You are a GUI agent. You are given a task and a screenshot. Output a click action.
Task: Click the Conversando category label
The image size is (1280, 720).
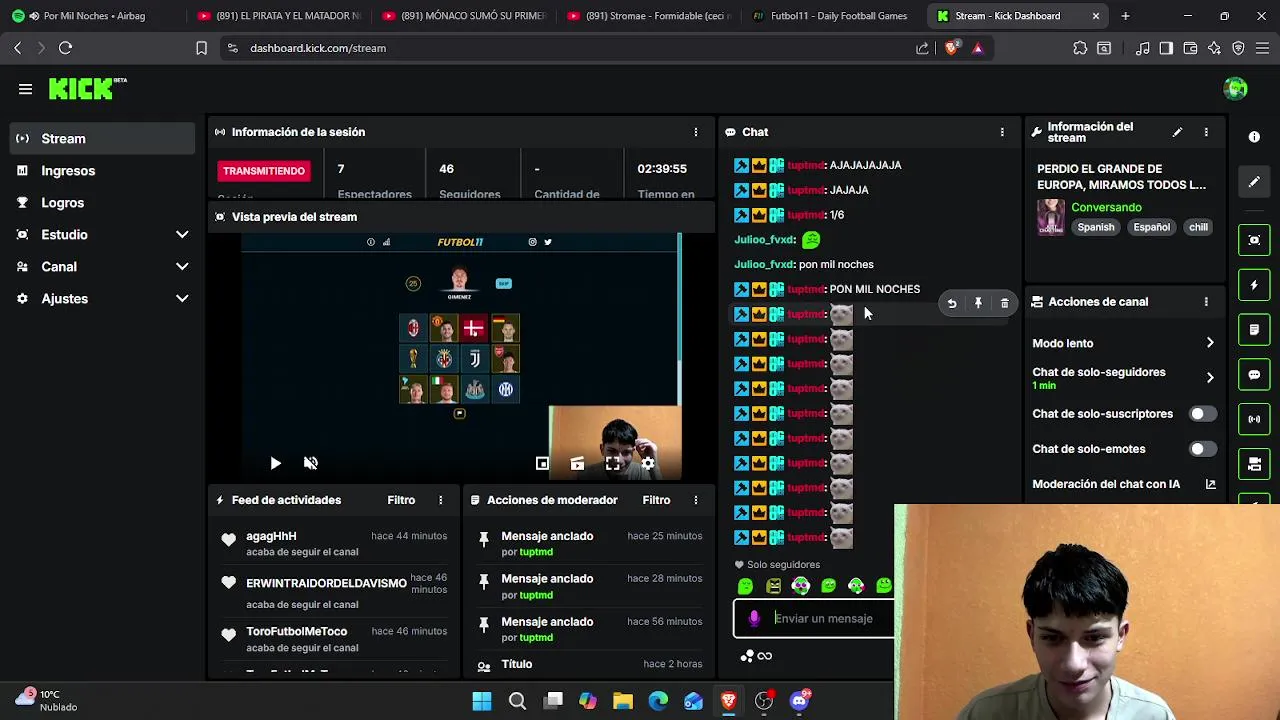click(1106, 207)
